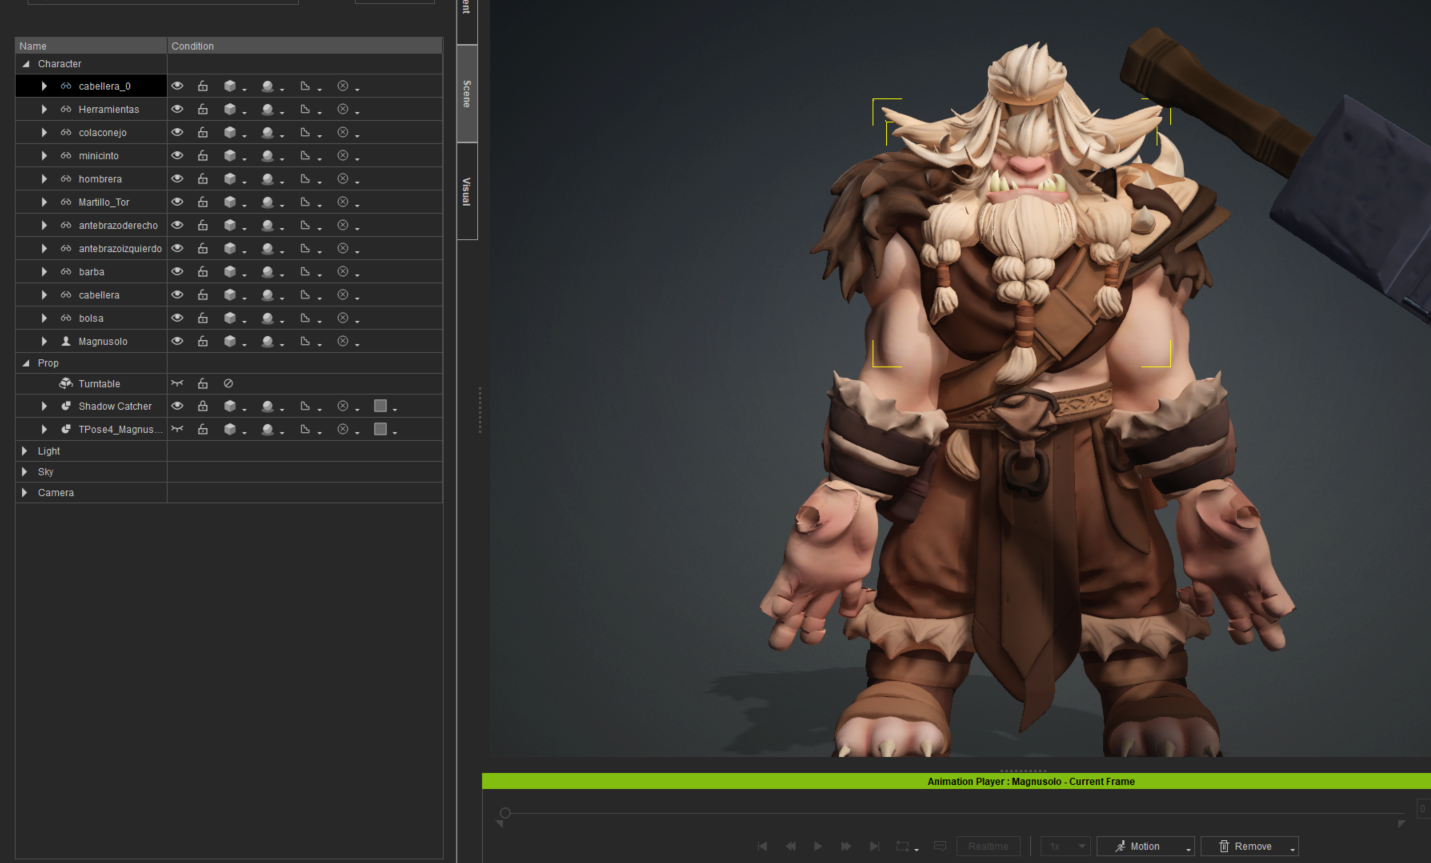This screenshot has height=863, width=1431.
Task: Toggle the barba eye icon
Action: [177, 272]
